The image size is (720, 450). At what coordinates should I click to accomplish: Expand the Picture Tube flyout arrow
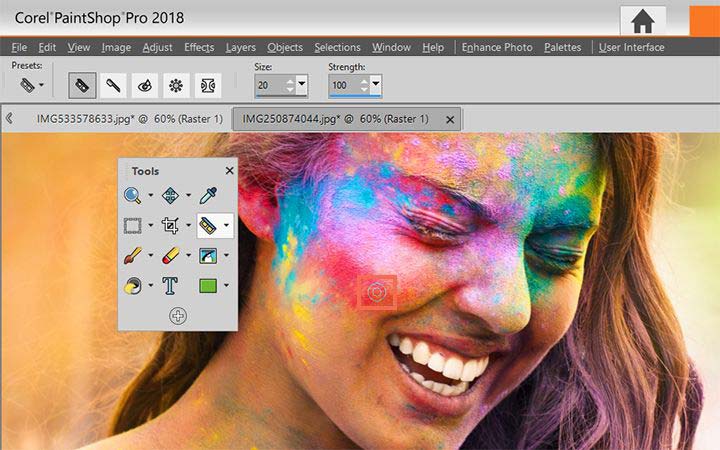pyautogui.click(x=226, y=255)
